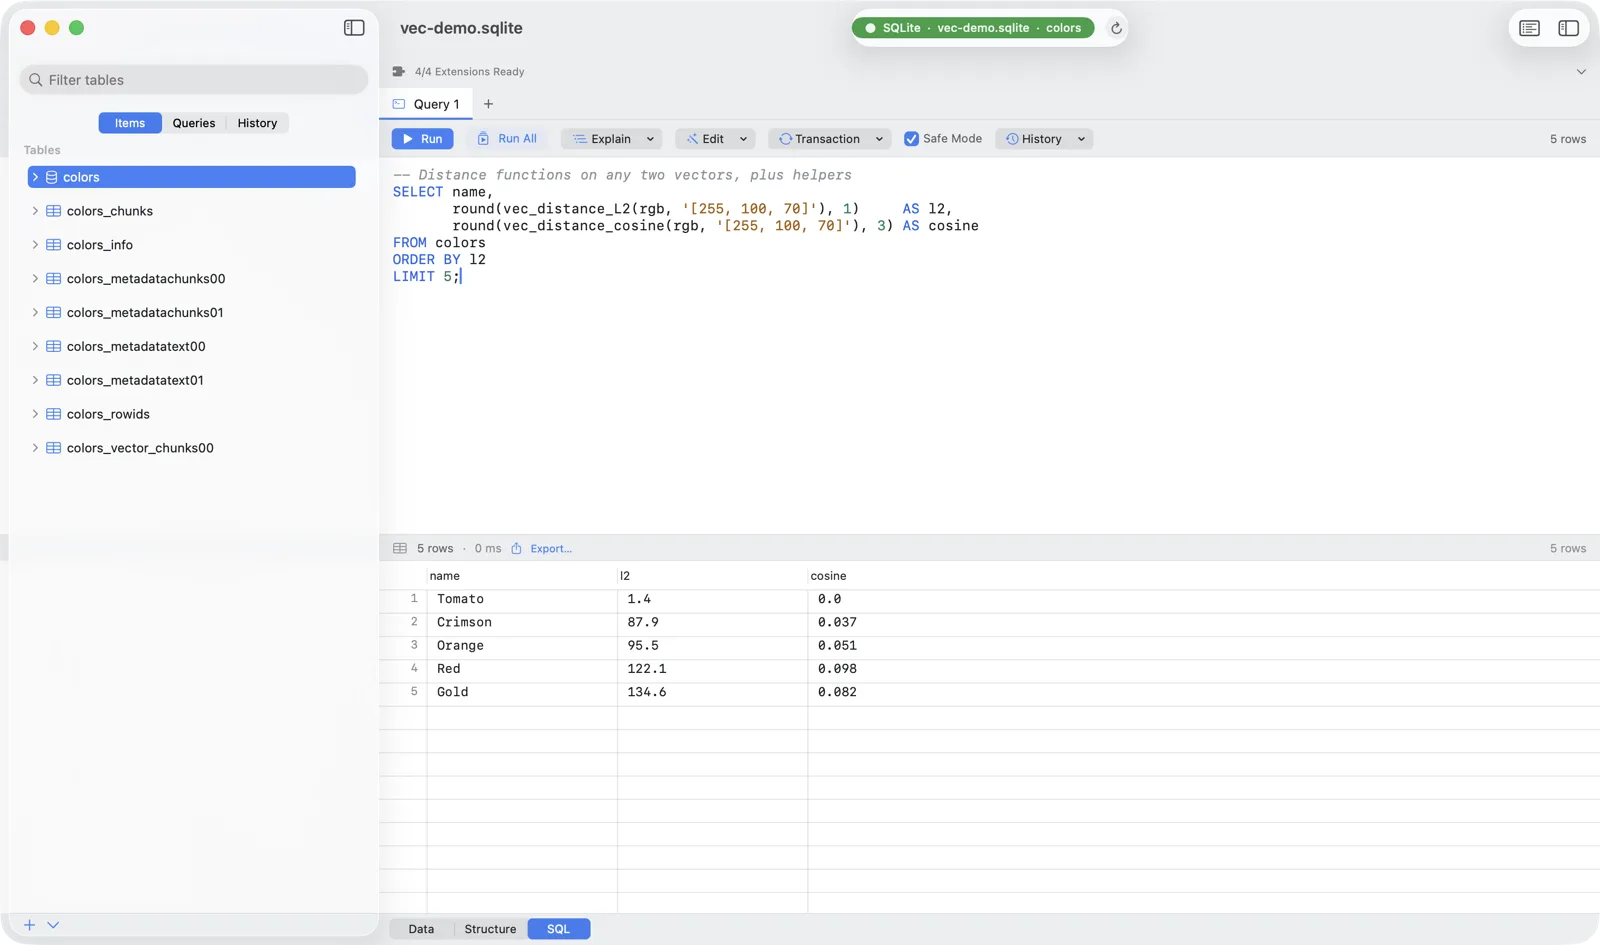The height and width of the screenshot is (945, 1600).
Task: Switch to the Queries sidebar tab
Action: pyautogui.click(x=194, y=123)
